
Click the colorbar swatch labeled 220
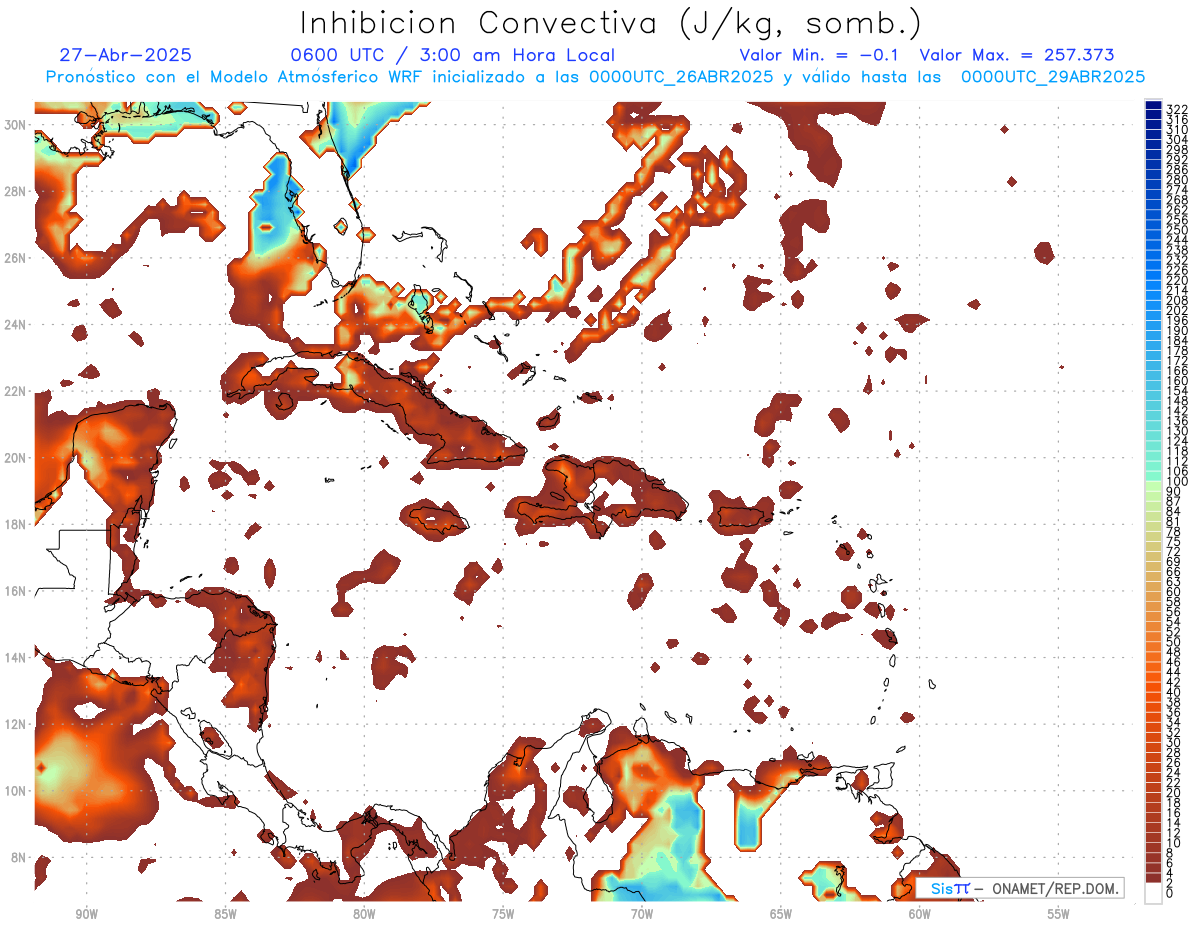click(1153, 276)
